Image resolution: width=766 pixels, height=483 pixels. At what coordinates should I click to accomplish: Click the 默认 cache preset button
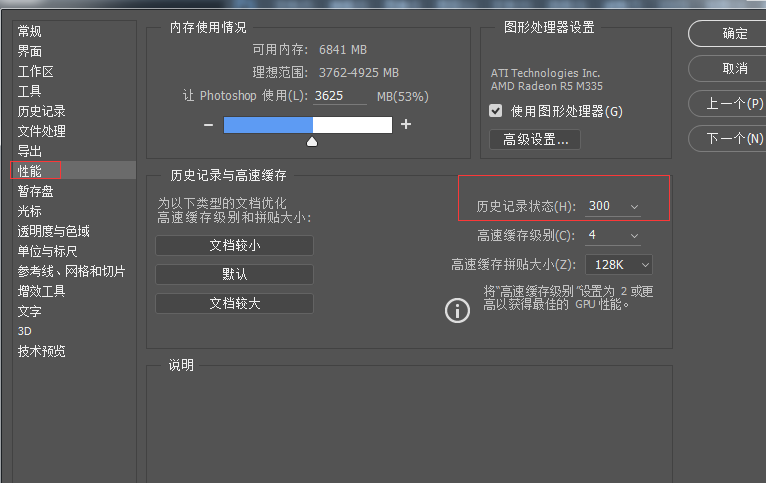(x=234, y=274)
